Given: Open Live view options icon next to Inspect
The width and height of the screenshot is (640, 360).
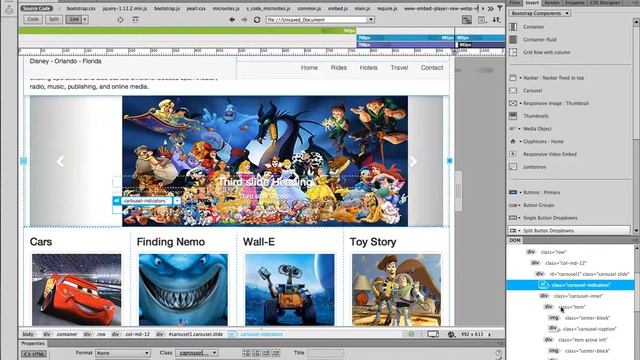Looking at the screenshot, I should click(135, 19).
